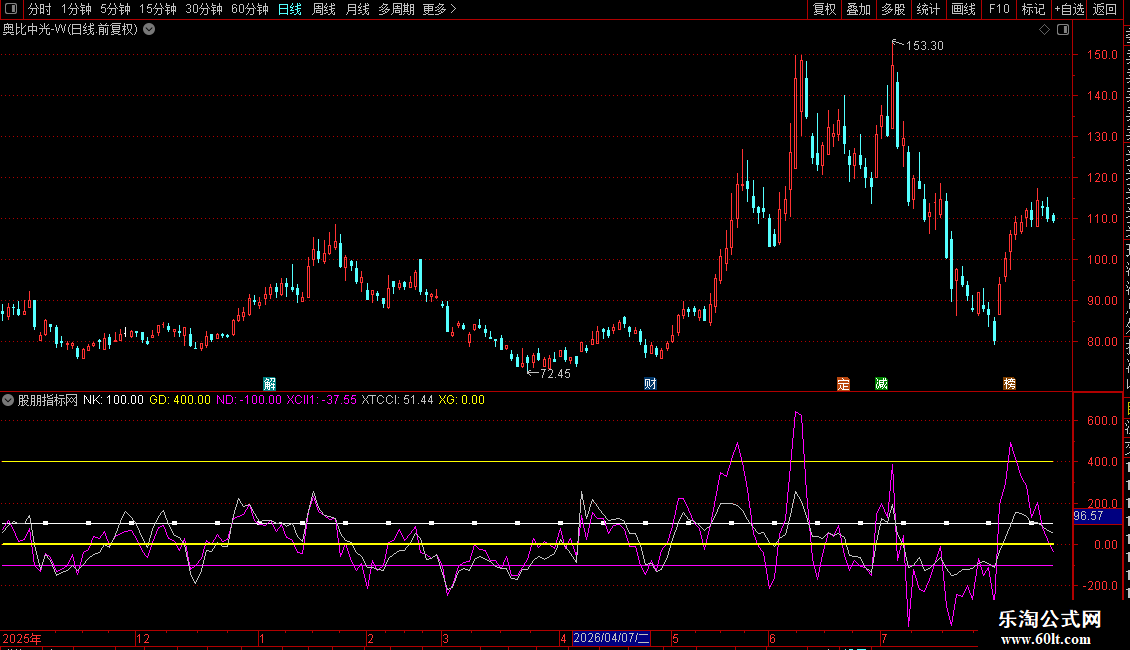
Task: Click the NK: 100.00 indicator value
Action: click(113, 400)
